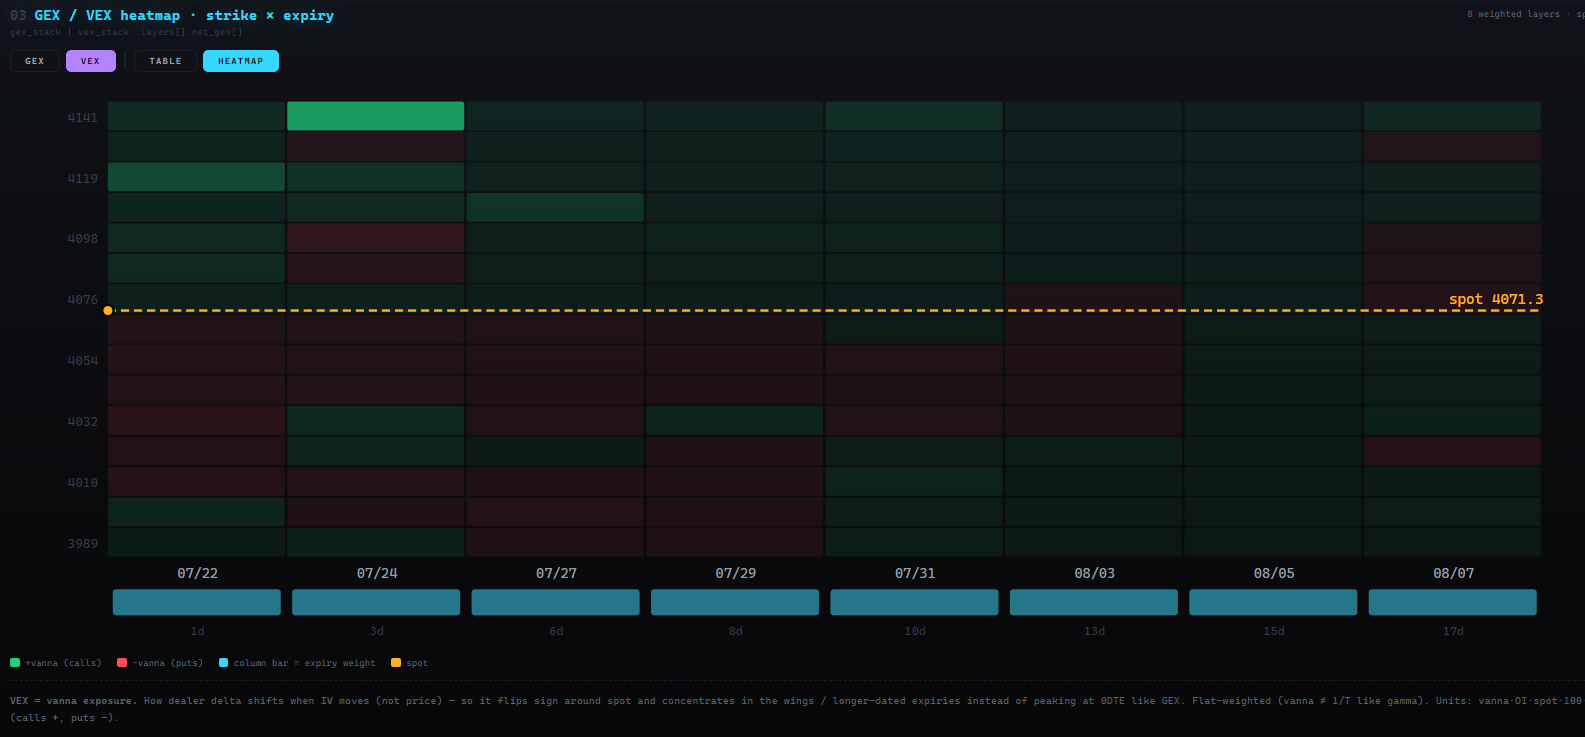Click the 4098 strike axis label
This screenshot has width=1585, height=737.
tap(83, 238)
